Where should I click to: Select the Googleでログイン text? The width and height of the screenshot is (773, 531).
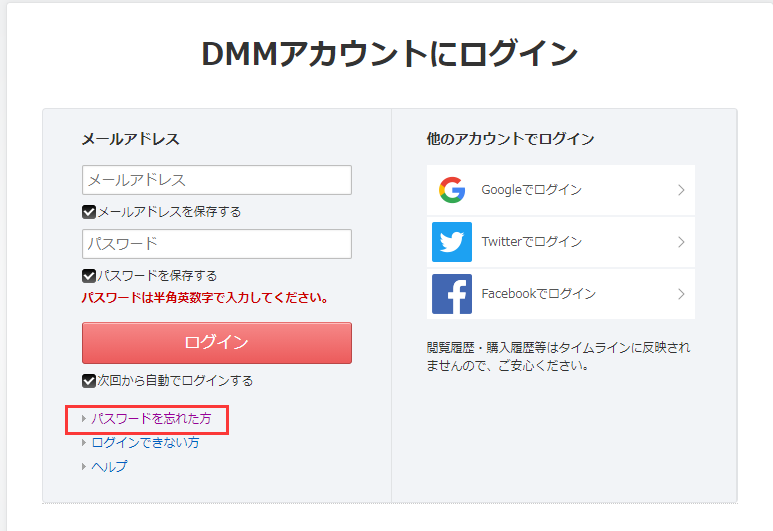[x=531, y=190]
